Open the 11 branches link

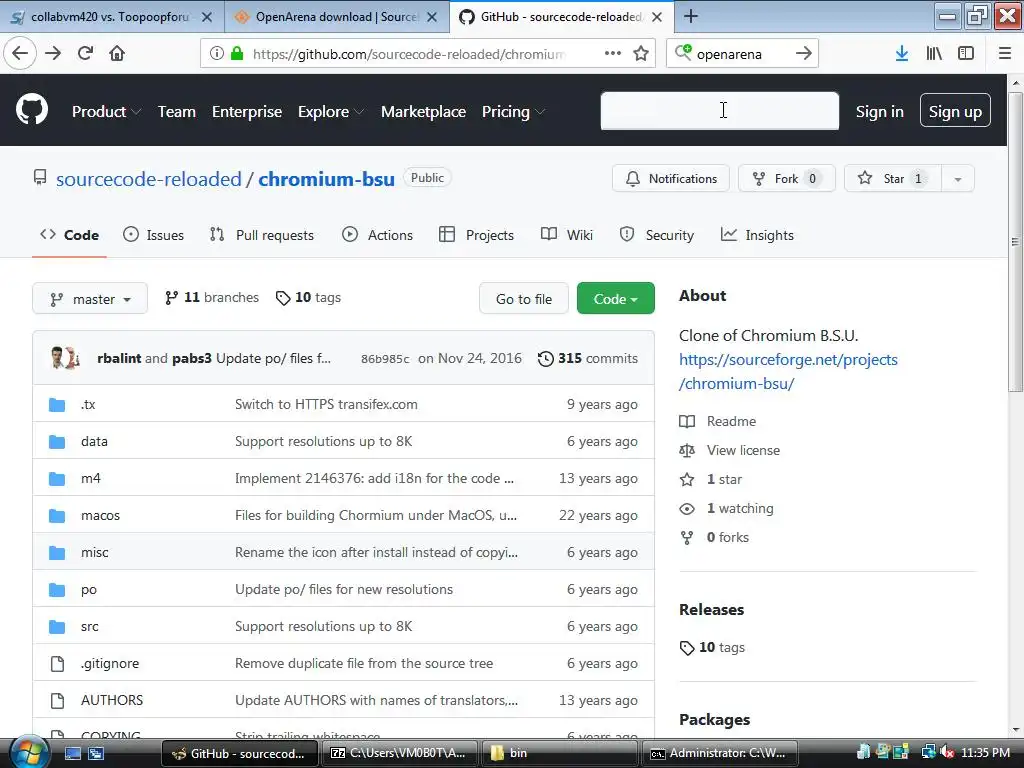coord(212,298)
